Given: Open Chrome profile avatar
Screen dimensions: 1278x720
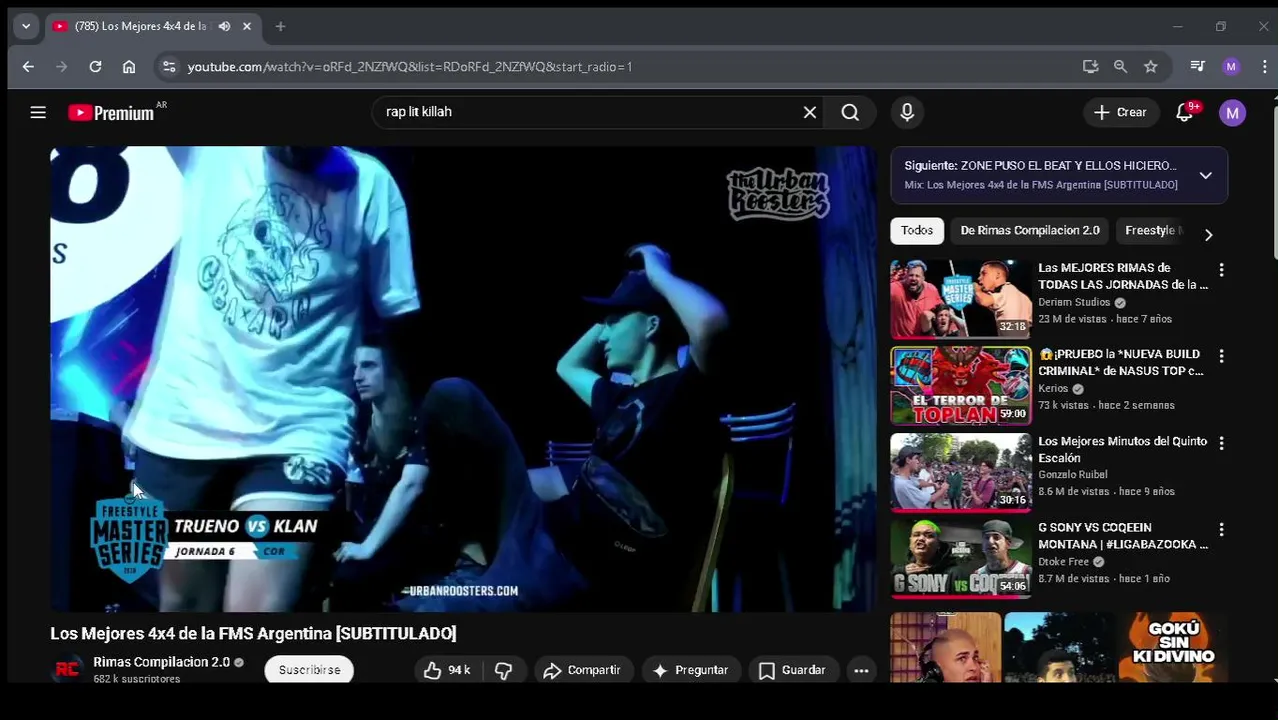Looking at the screenshot, I should (1231, 66).
